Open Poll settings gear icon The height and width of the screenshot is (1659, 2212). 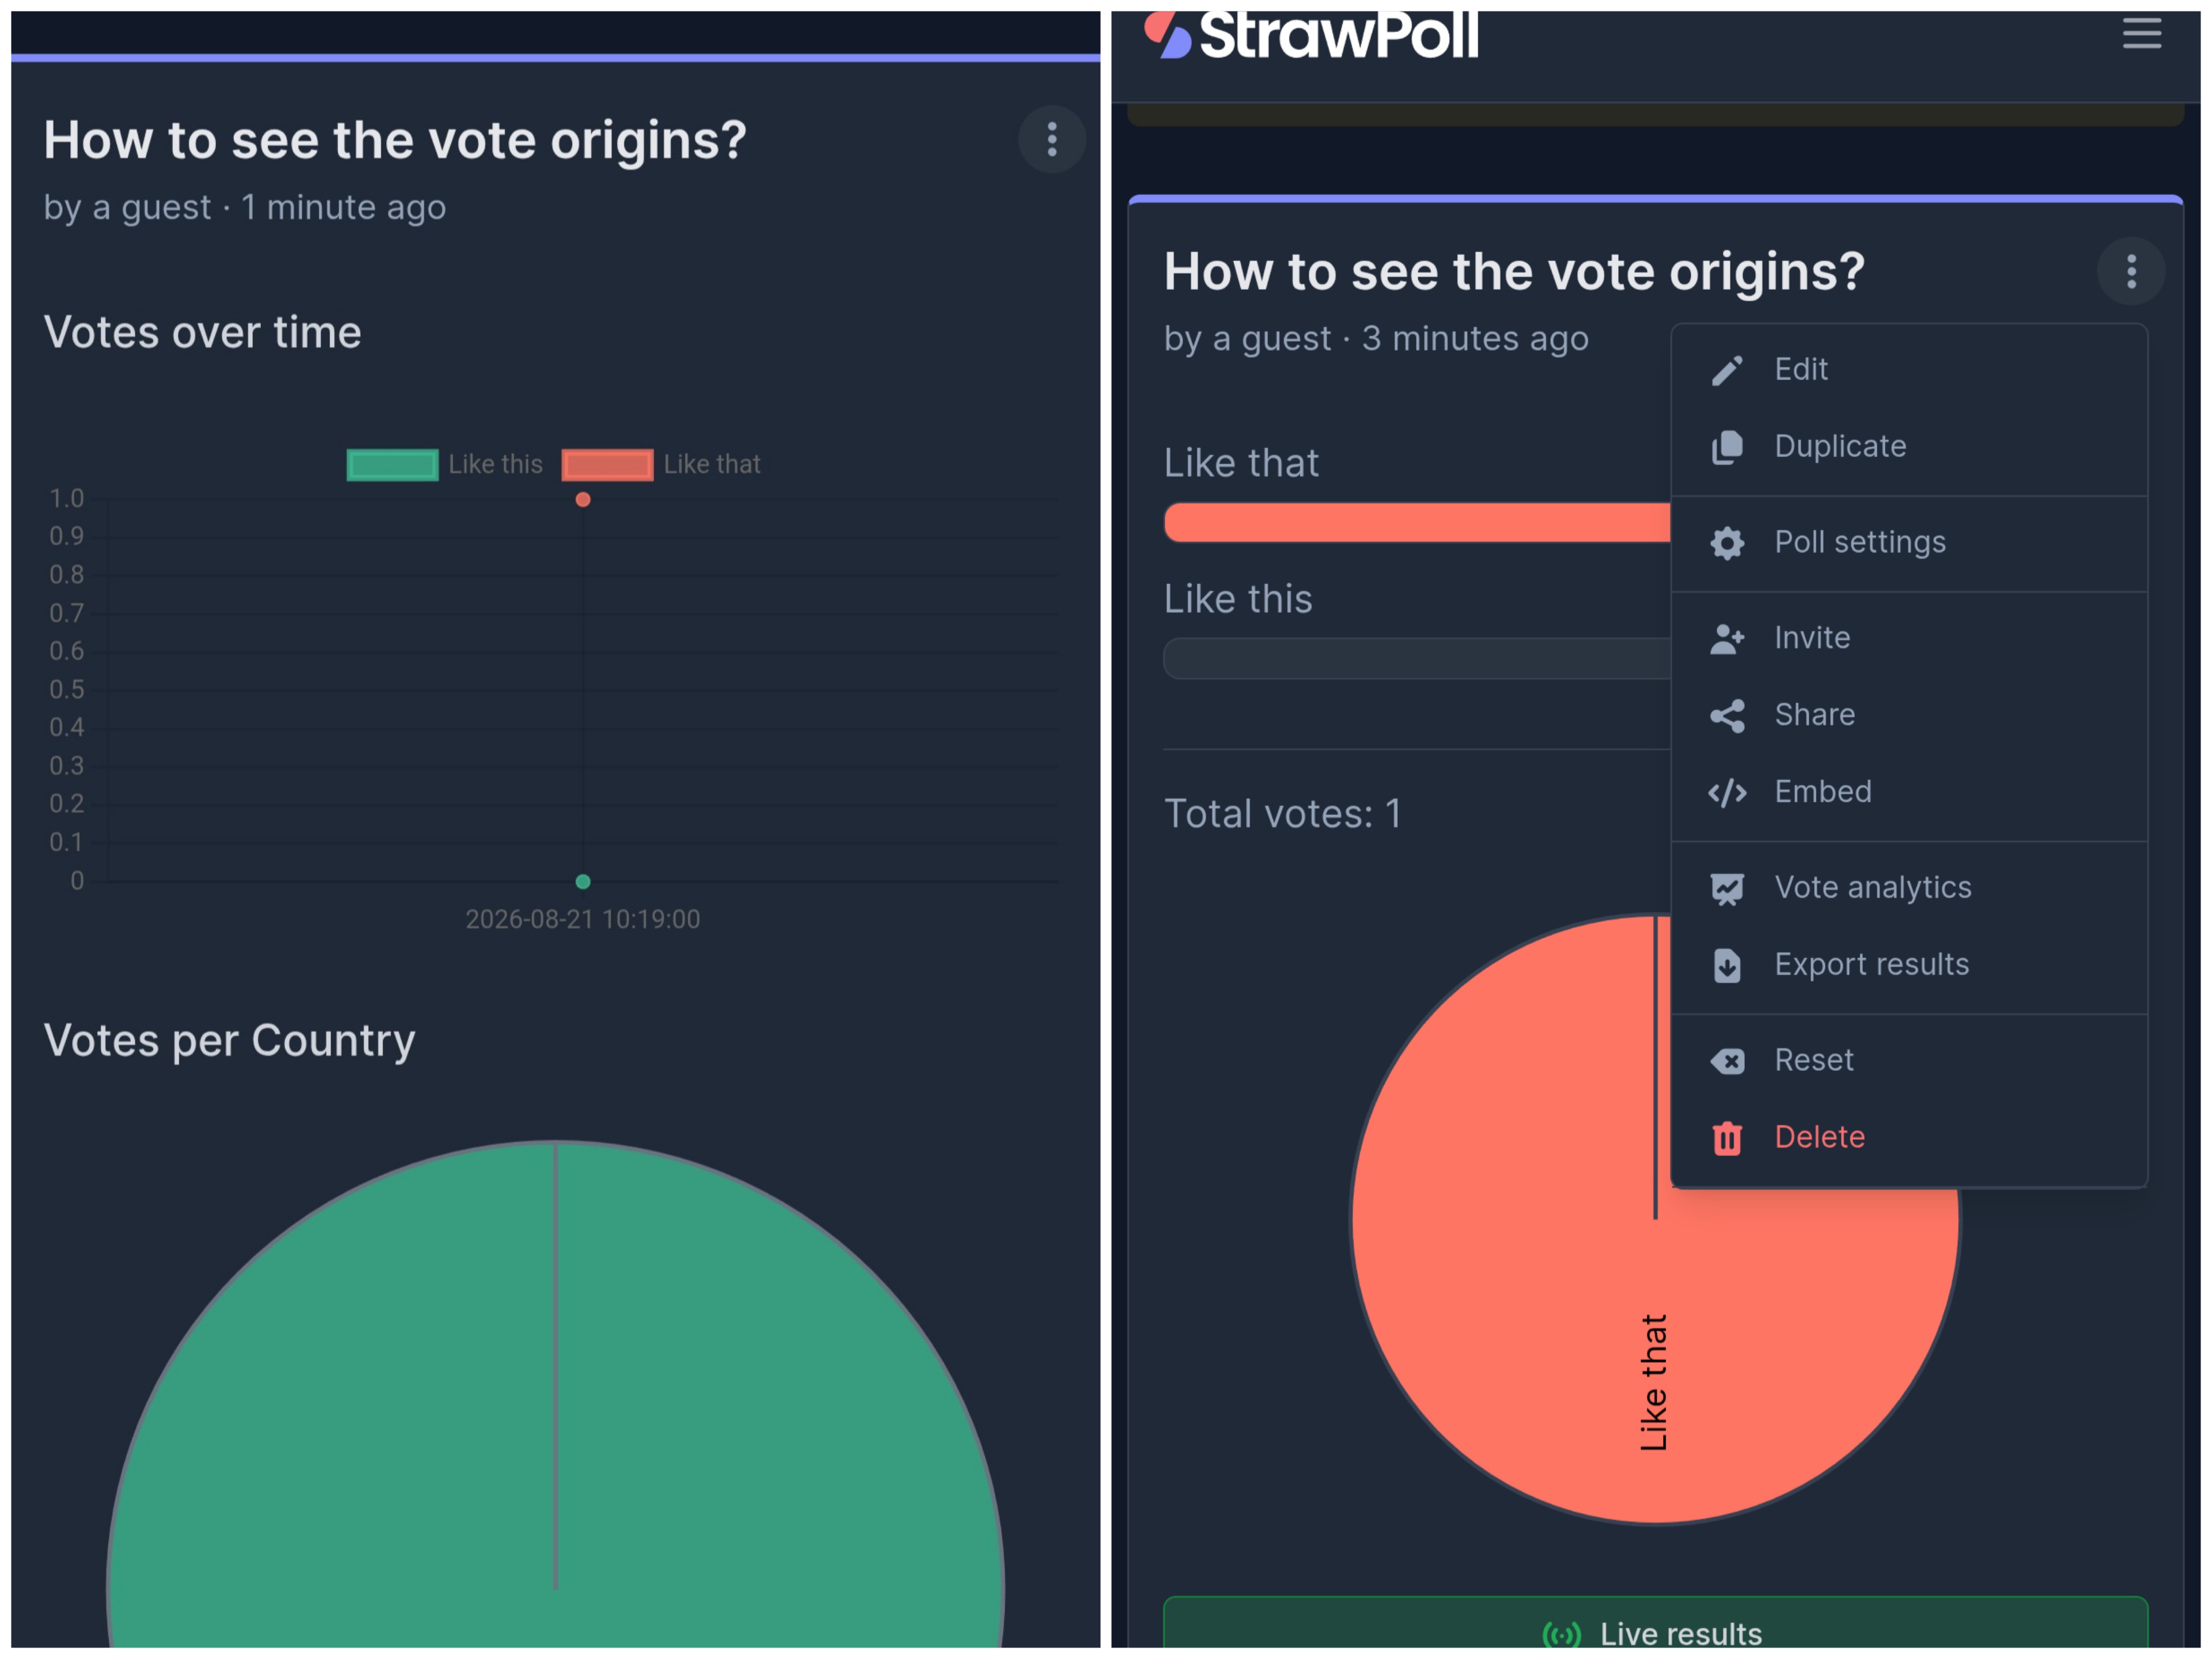(x=1727, y=543)
